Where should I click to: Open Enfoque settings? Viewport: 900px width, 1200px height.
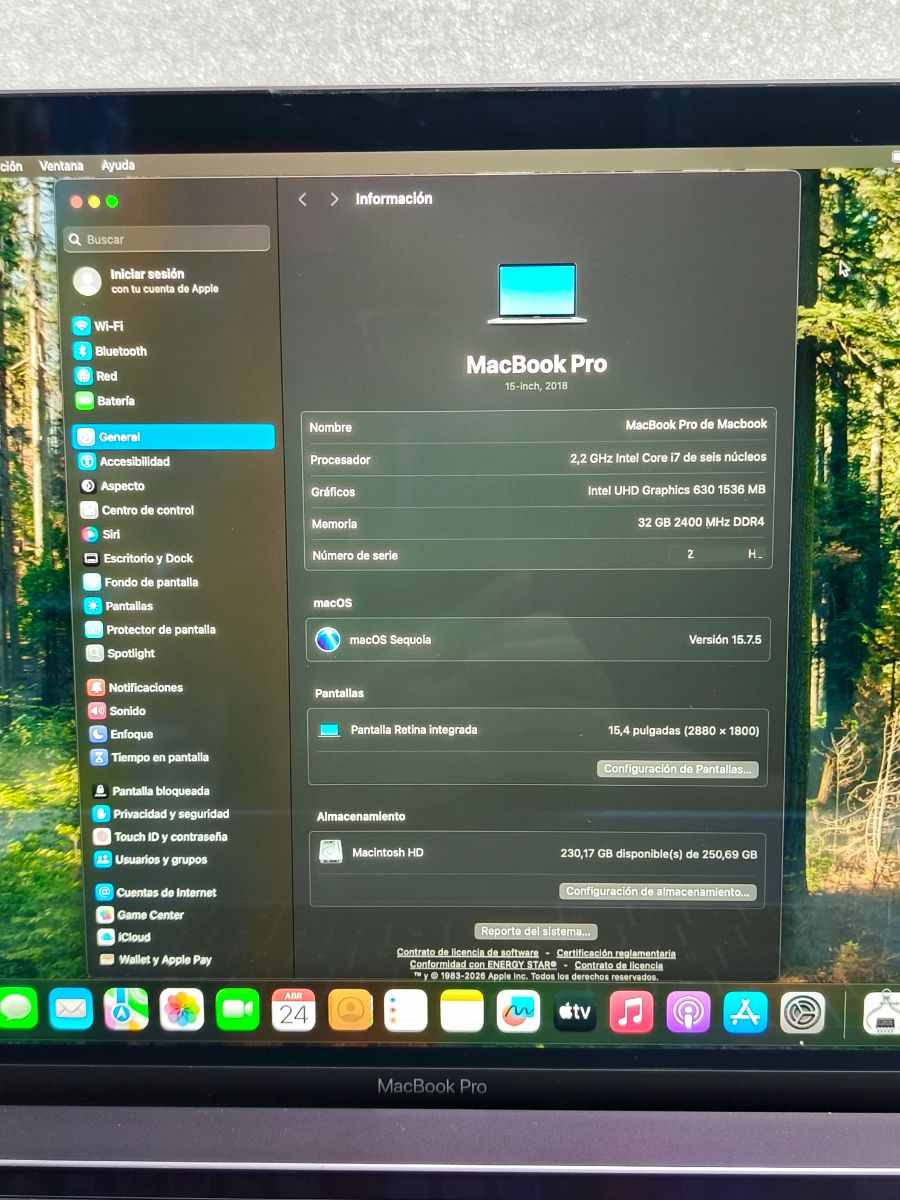(x=121, y=734)
